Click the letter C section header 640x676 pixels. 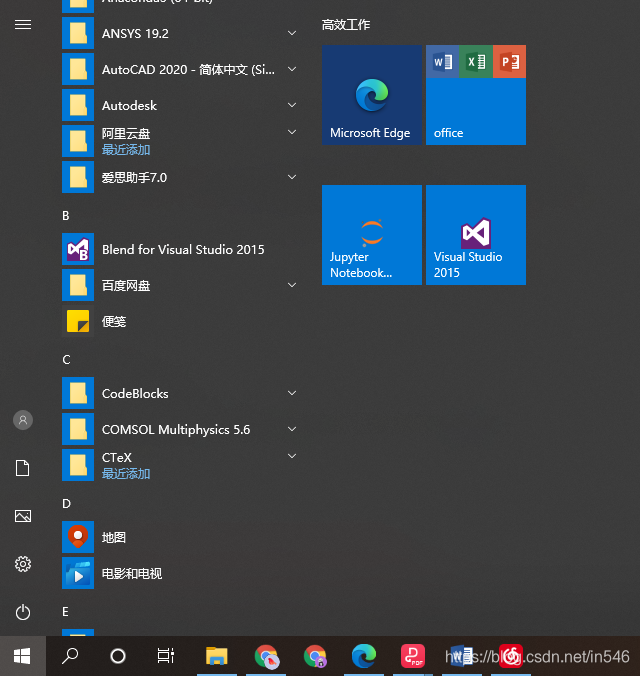[66, 360]
